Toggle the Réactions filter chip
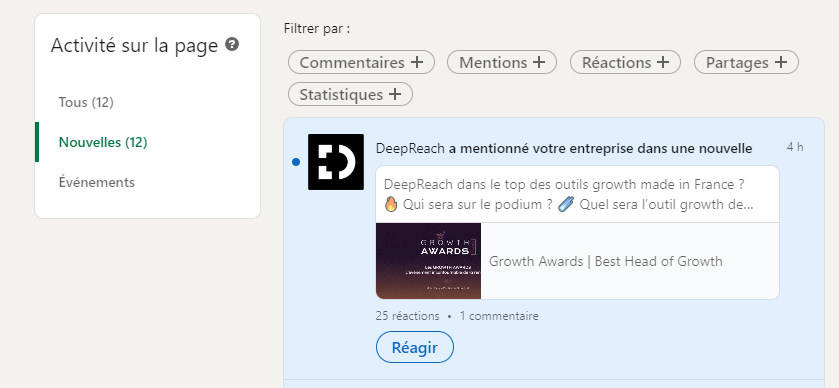839x388 pixels. [626, 62]
